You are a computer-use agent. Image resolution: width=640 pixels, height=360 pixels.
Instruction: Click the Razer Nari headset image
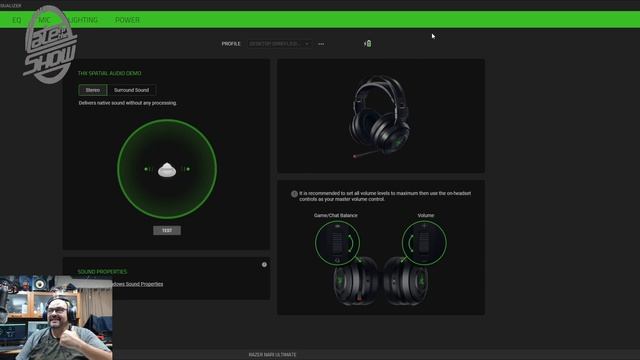tap(380, 116)
